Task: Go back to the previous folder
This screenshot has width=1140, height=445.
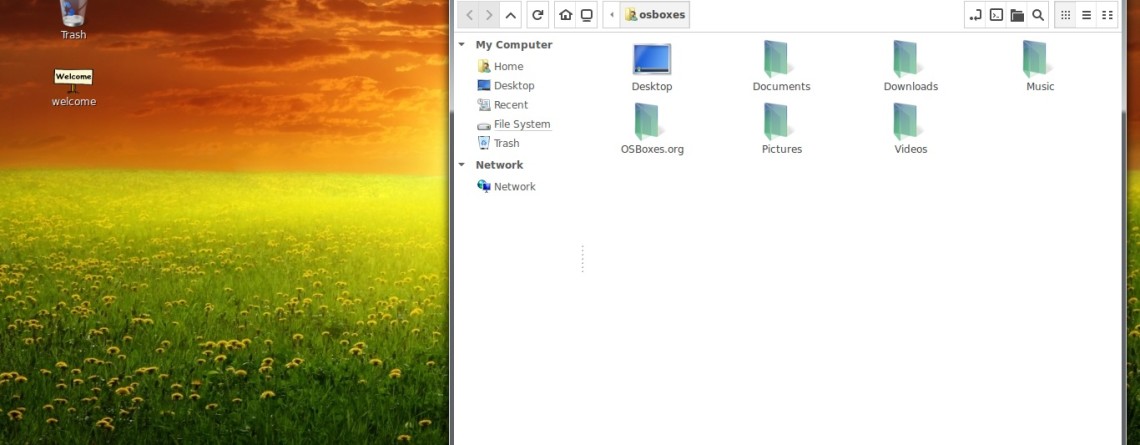Action: tap(469, 15)
